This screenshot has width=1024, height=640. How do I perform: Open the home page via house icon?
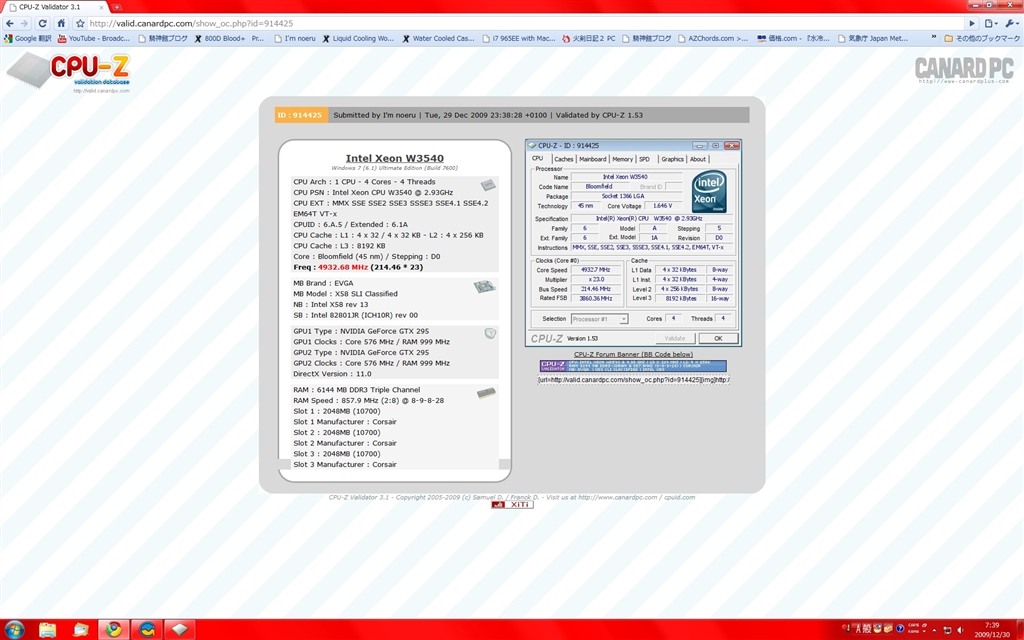click(61, 24)
